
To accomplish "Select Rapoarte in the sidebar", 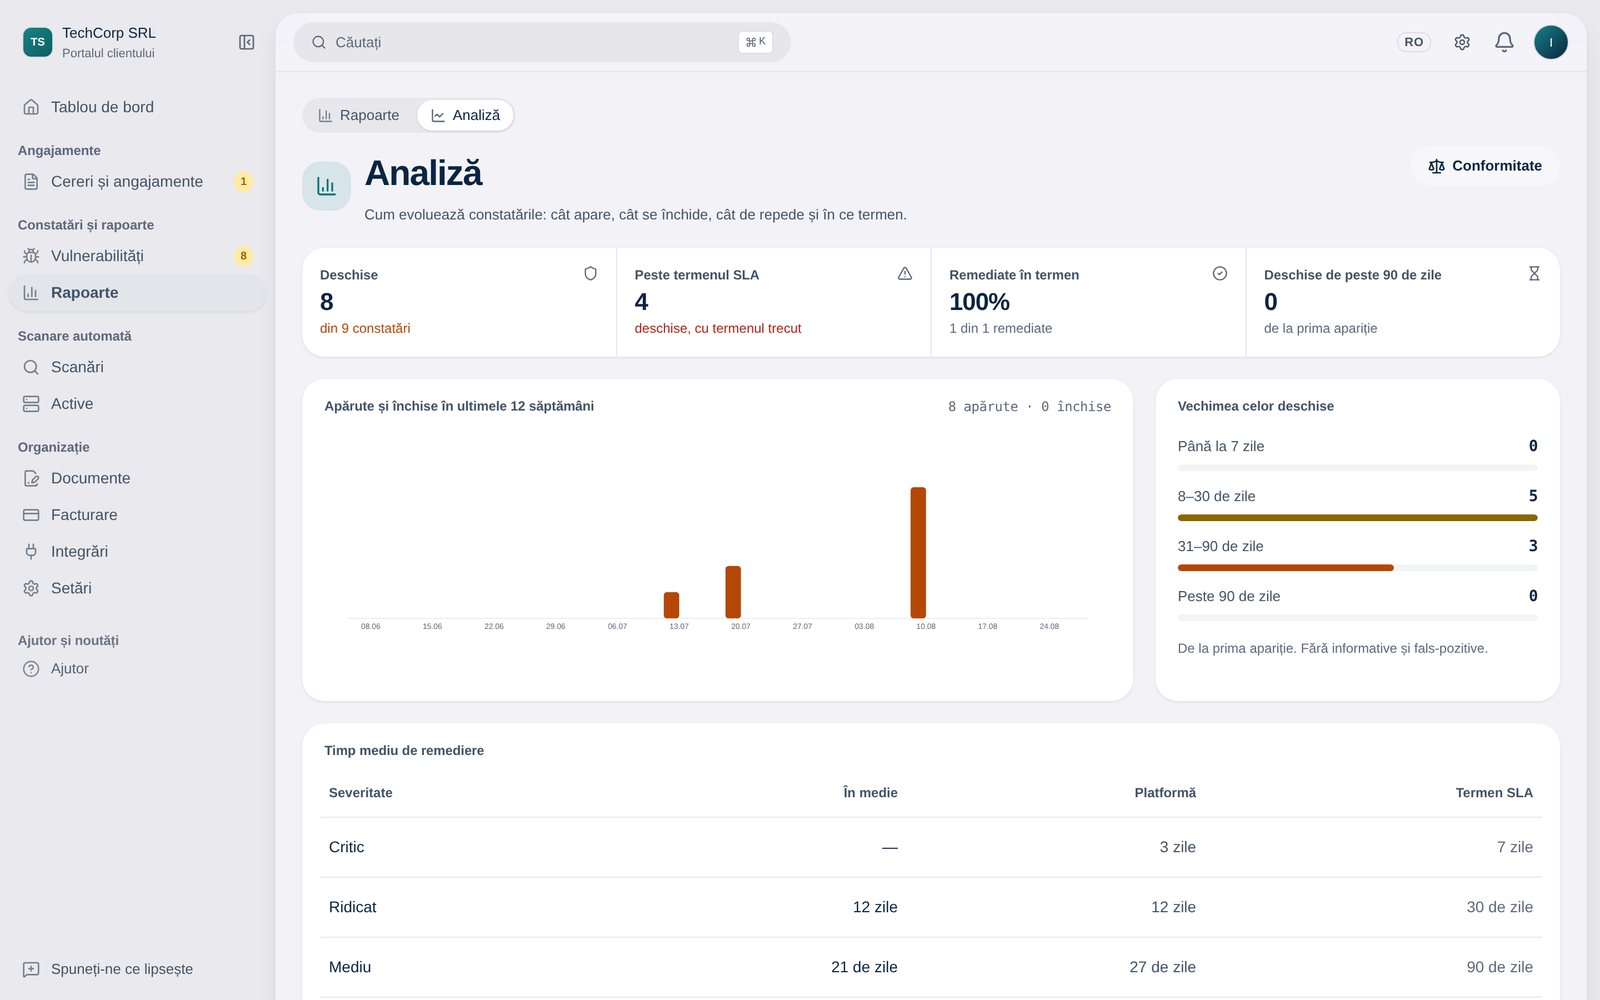I will (138, 293).
